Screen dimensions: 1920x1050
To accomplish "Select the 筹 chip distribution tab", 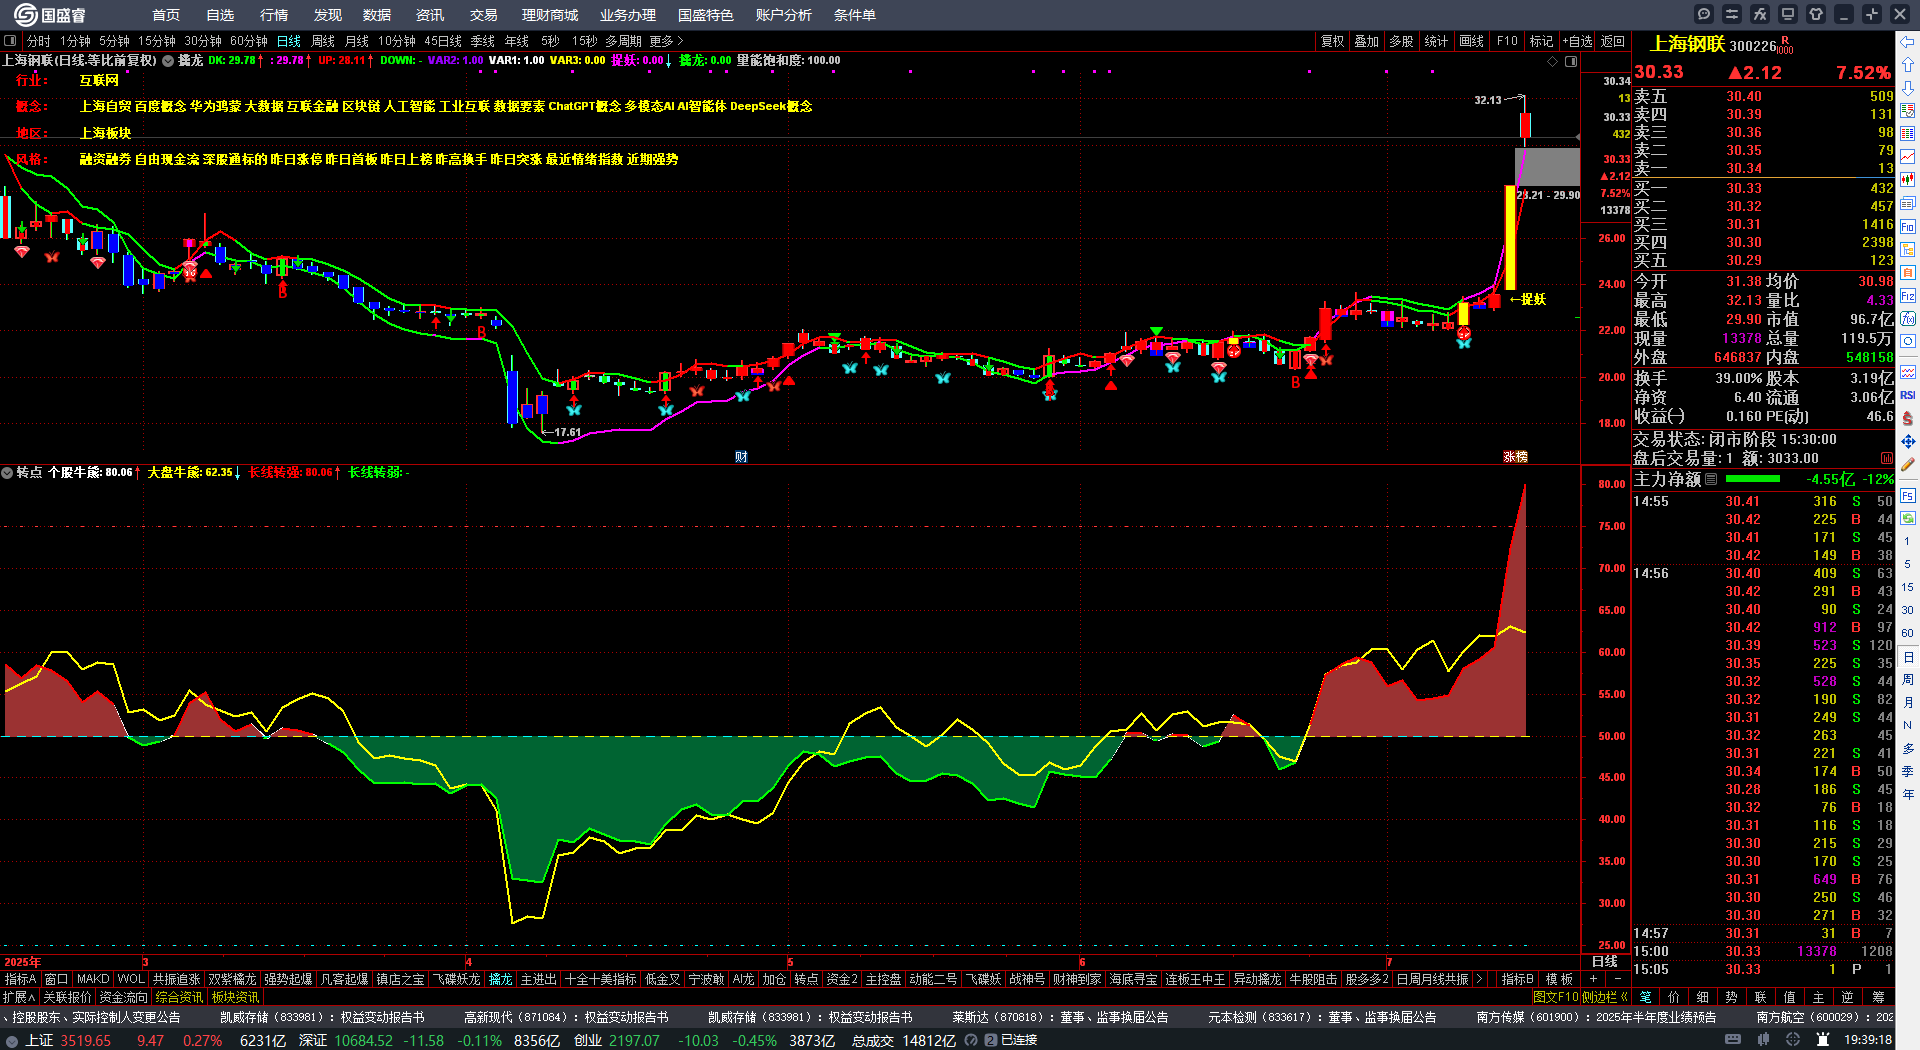I will [1878, 997].
